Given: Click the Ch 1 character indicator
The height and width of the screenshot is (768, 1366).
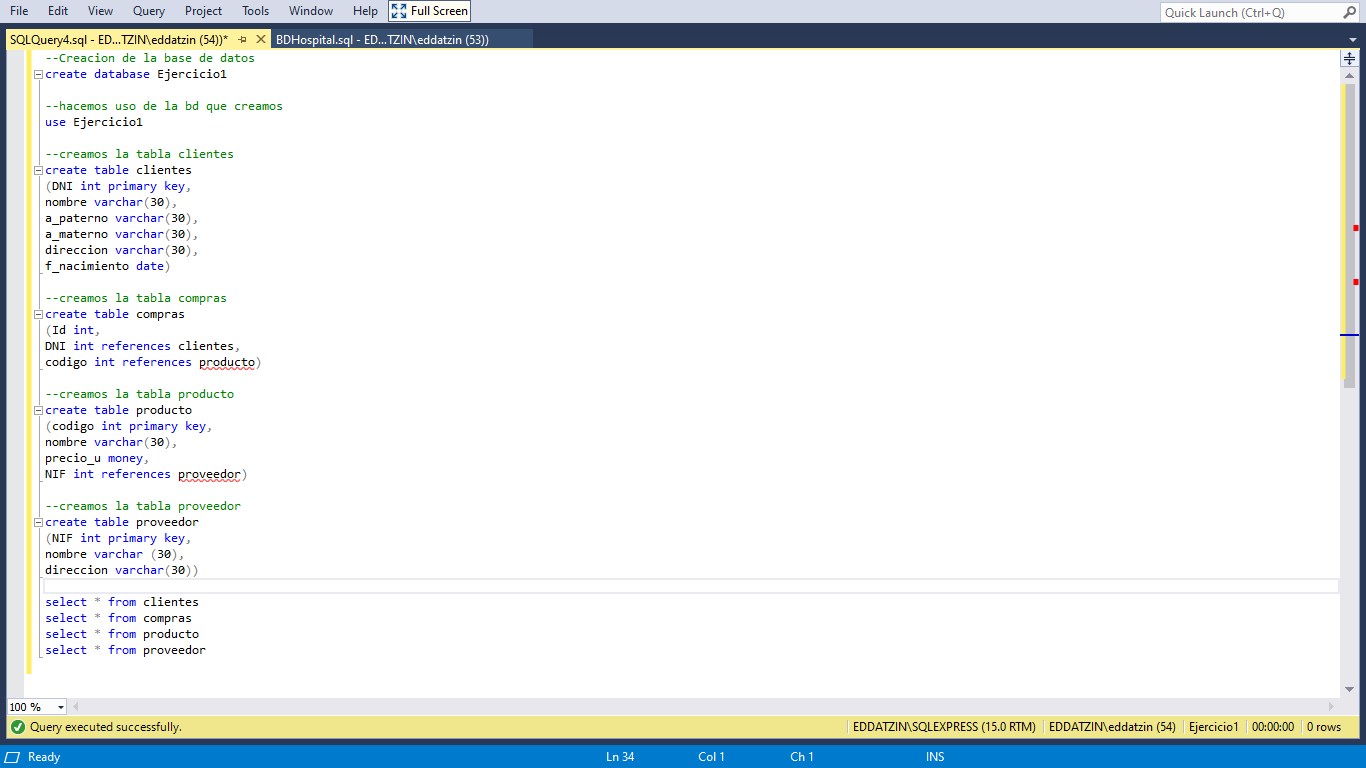Looking at the screenshot, I should [802, 757].
